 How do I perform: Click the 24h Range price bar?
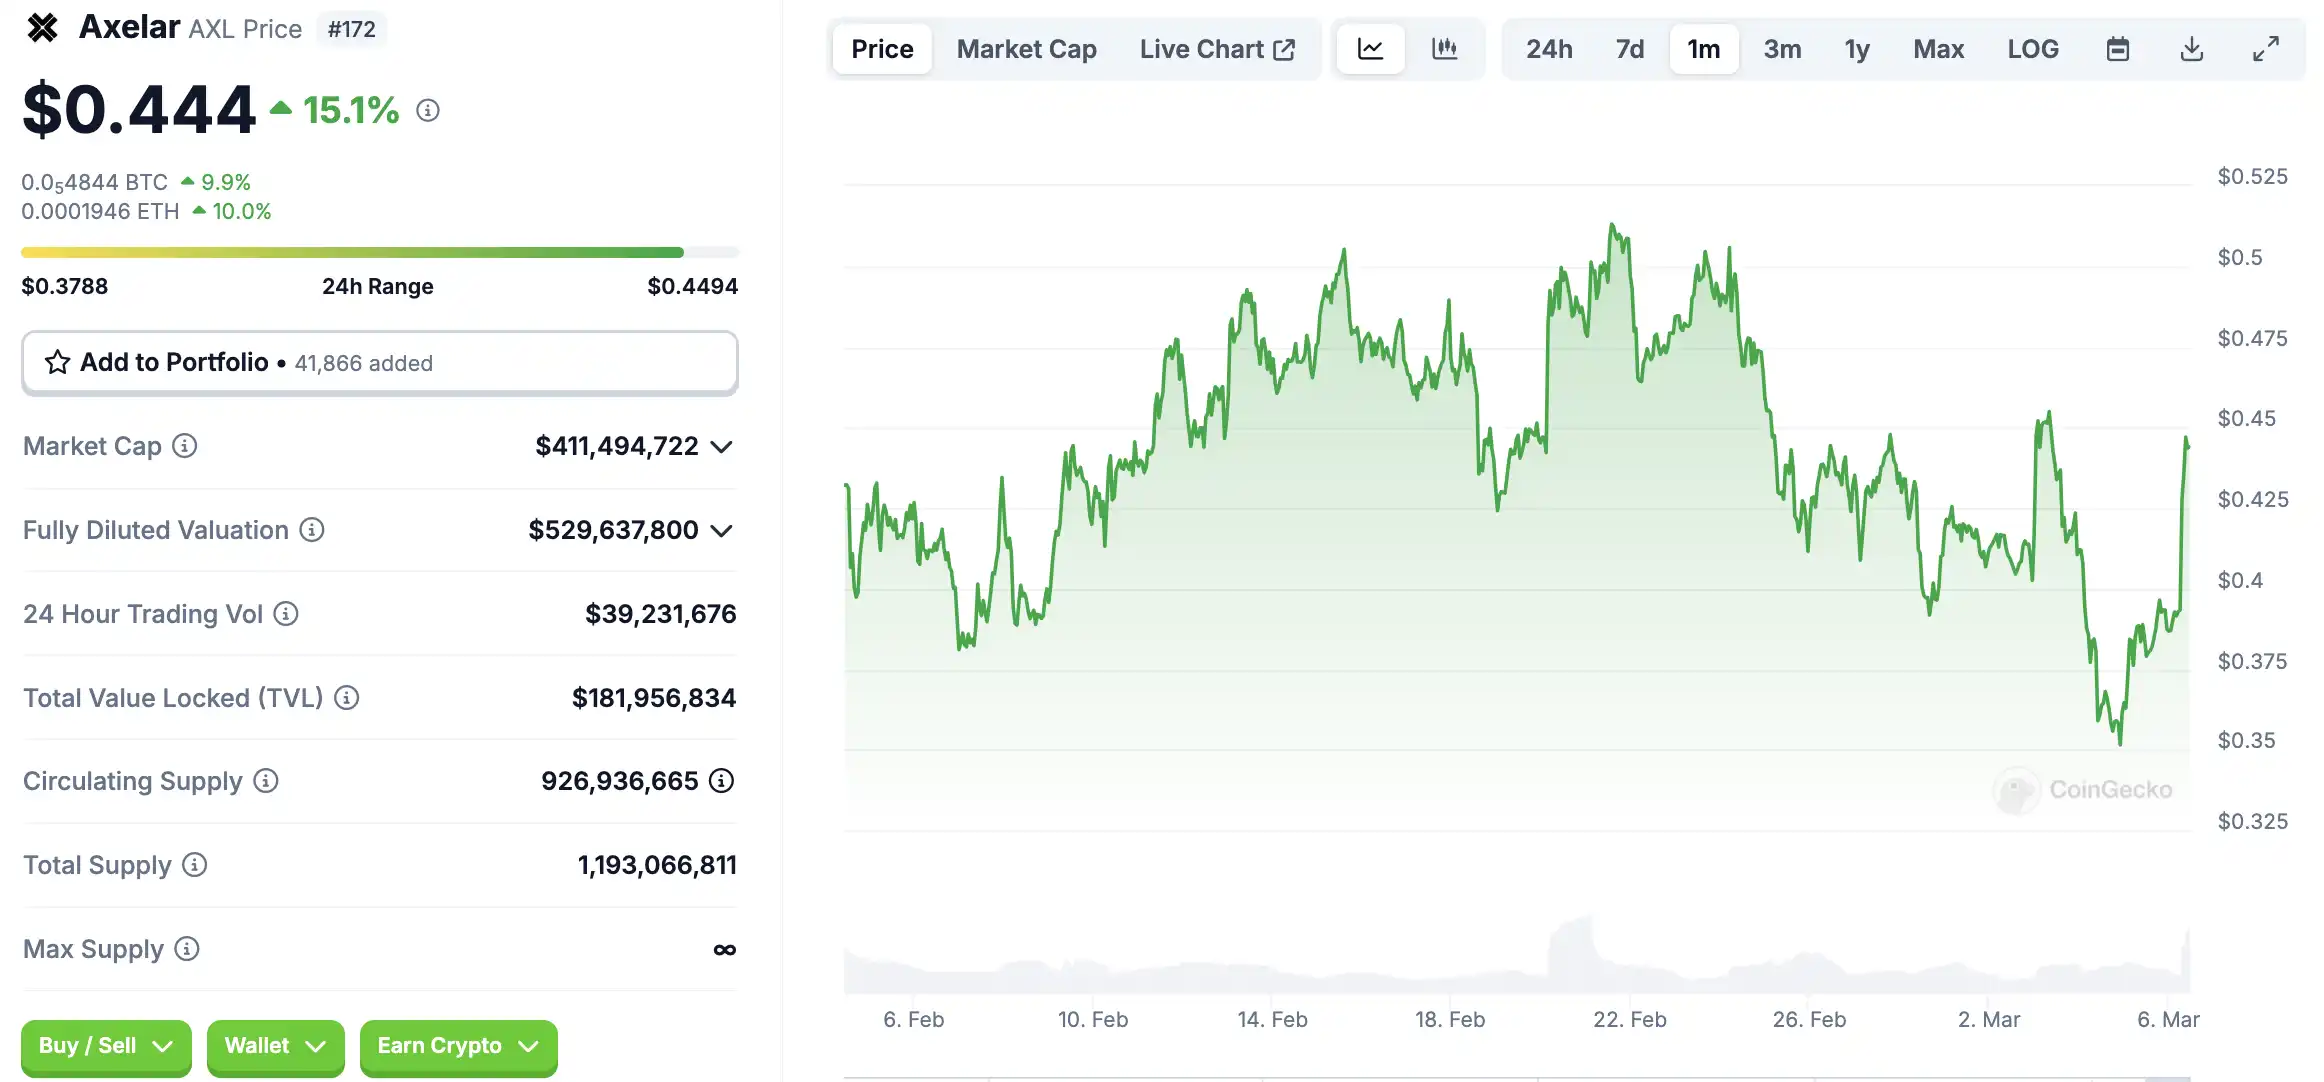tap(379, 253)
